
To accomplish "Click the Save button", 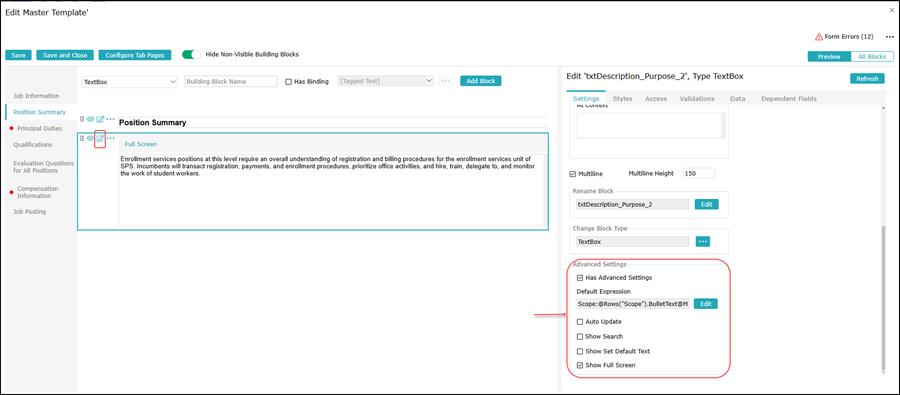I will coord(18,55).
